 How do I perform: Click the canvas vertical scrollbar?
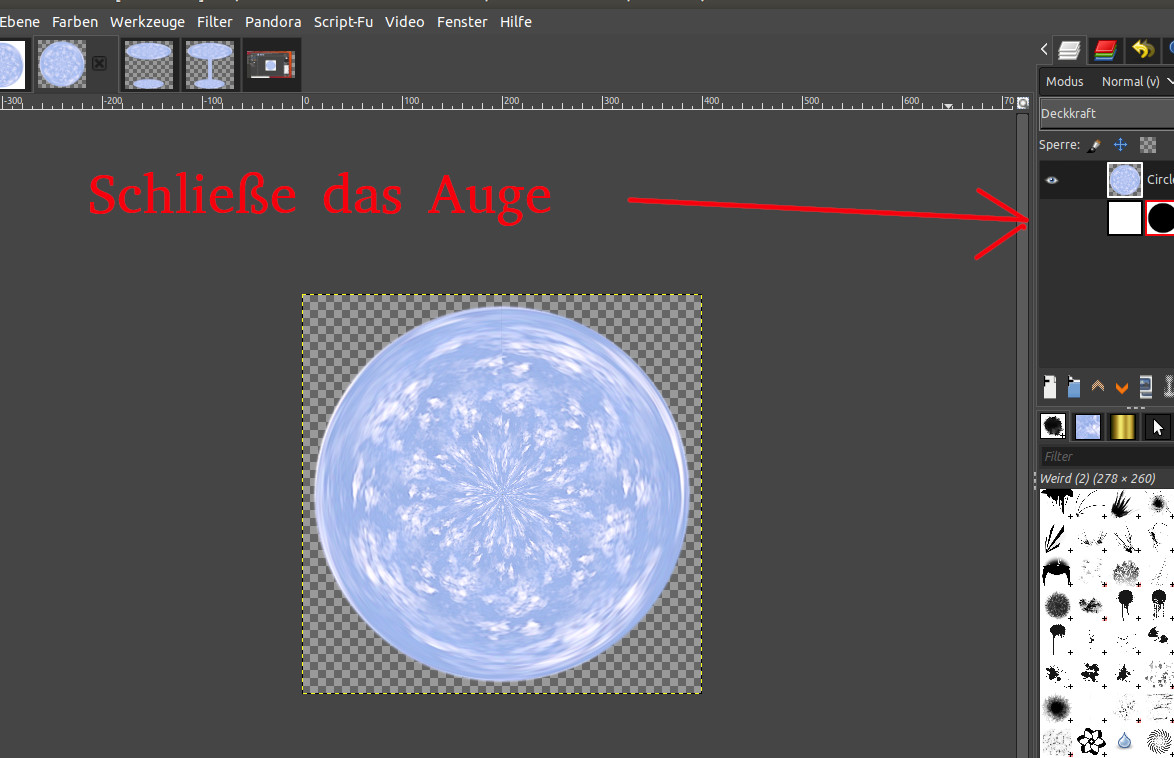click(x=1023, y=434)
